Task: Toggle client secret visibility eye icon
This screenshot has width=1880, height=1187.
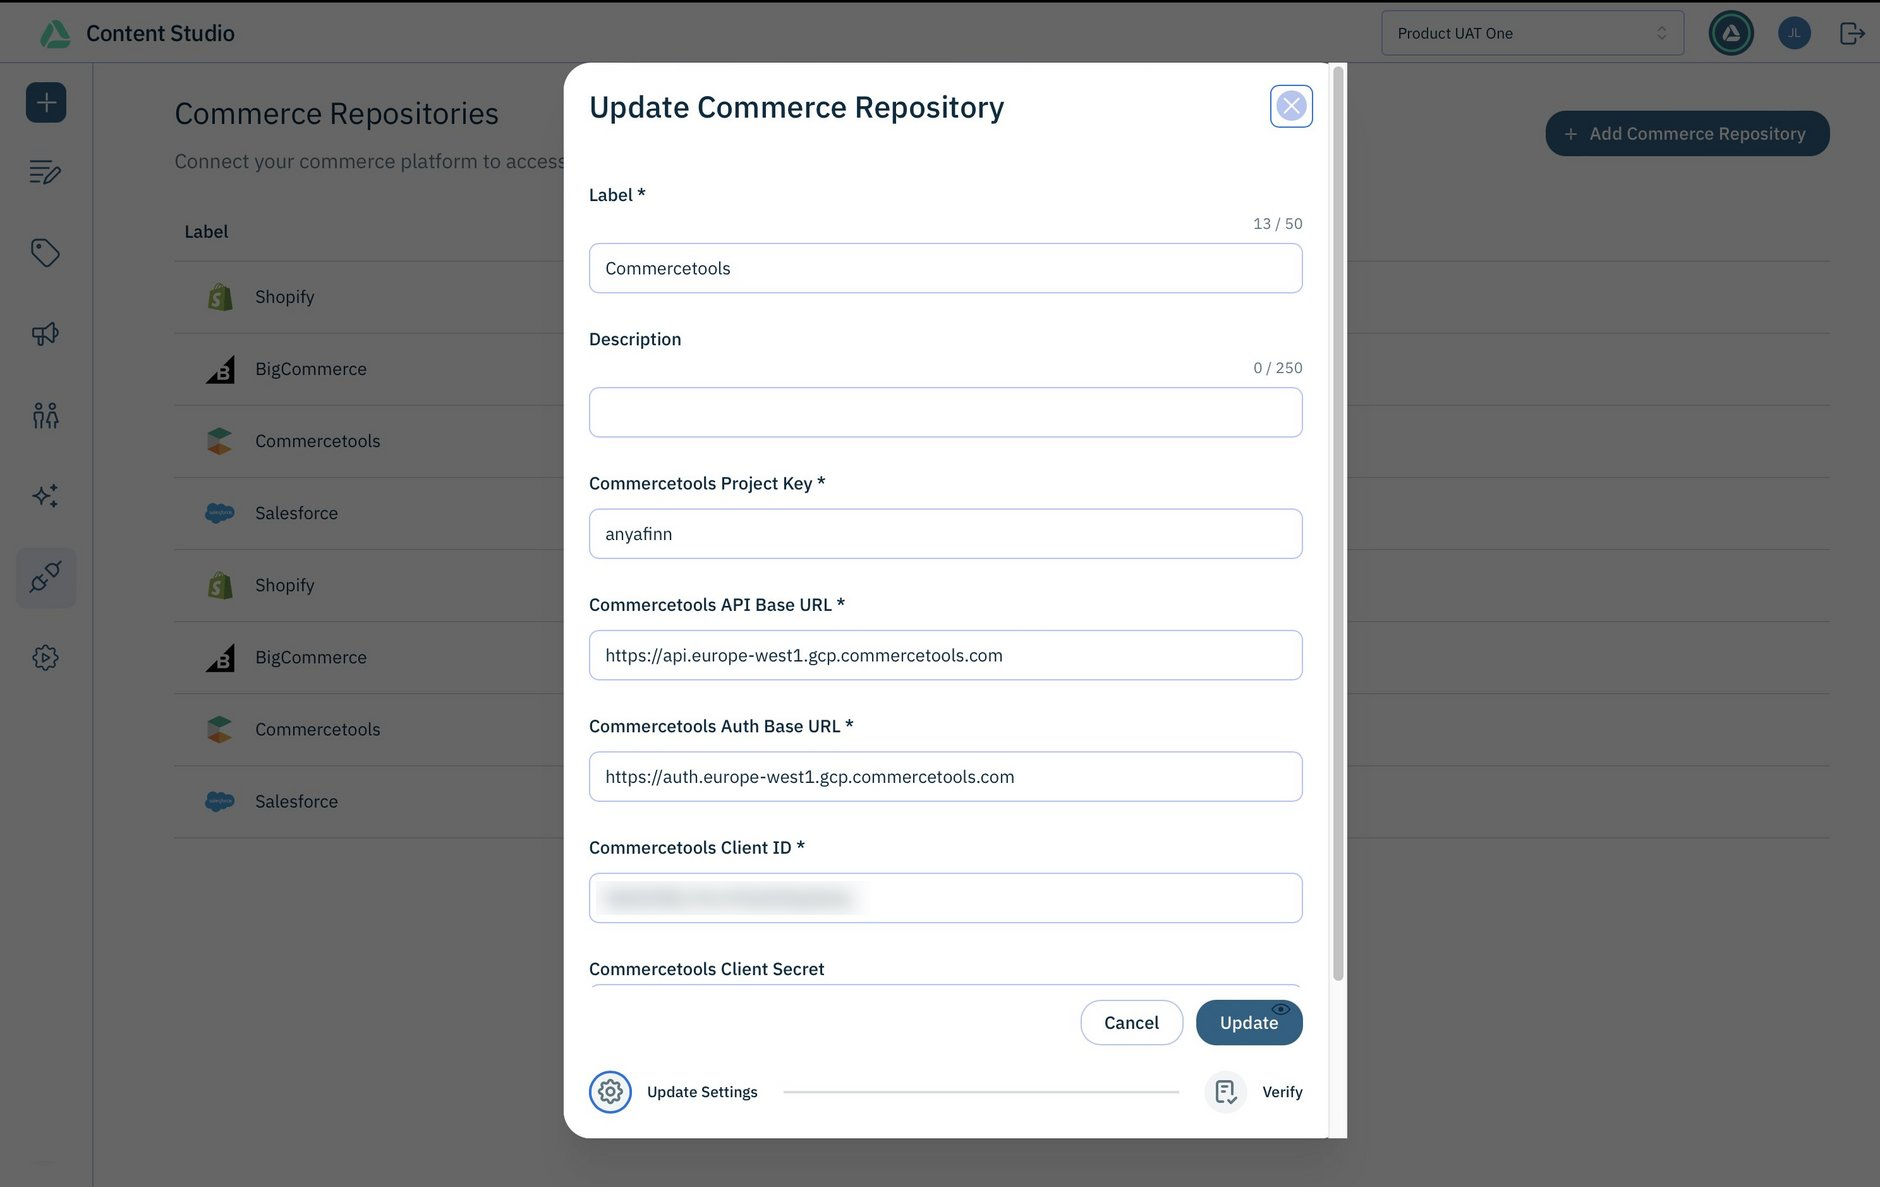Action: pyautogui.click(x=1280, y=1009)
